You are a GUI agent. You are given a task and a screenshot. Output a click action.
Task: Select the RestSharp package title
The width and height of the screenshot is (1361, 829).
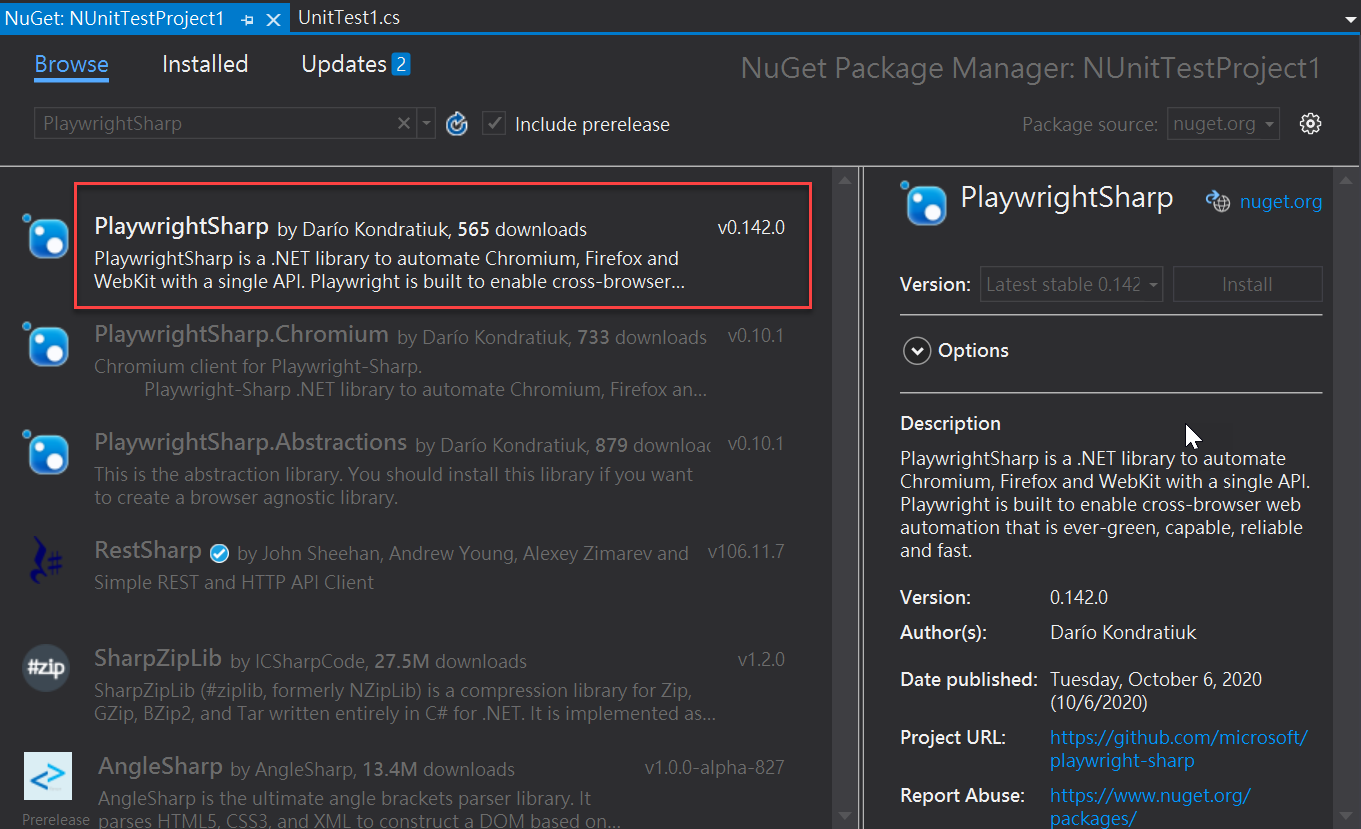[x=148, y=550]
